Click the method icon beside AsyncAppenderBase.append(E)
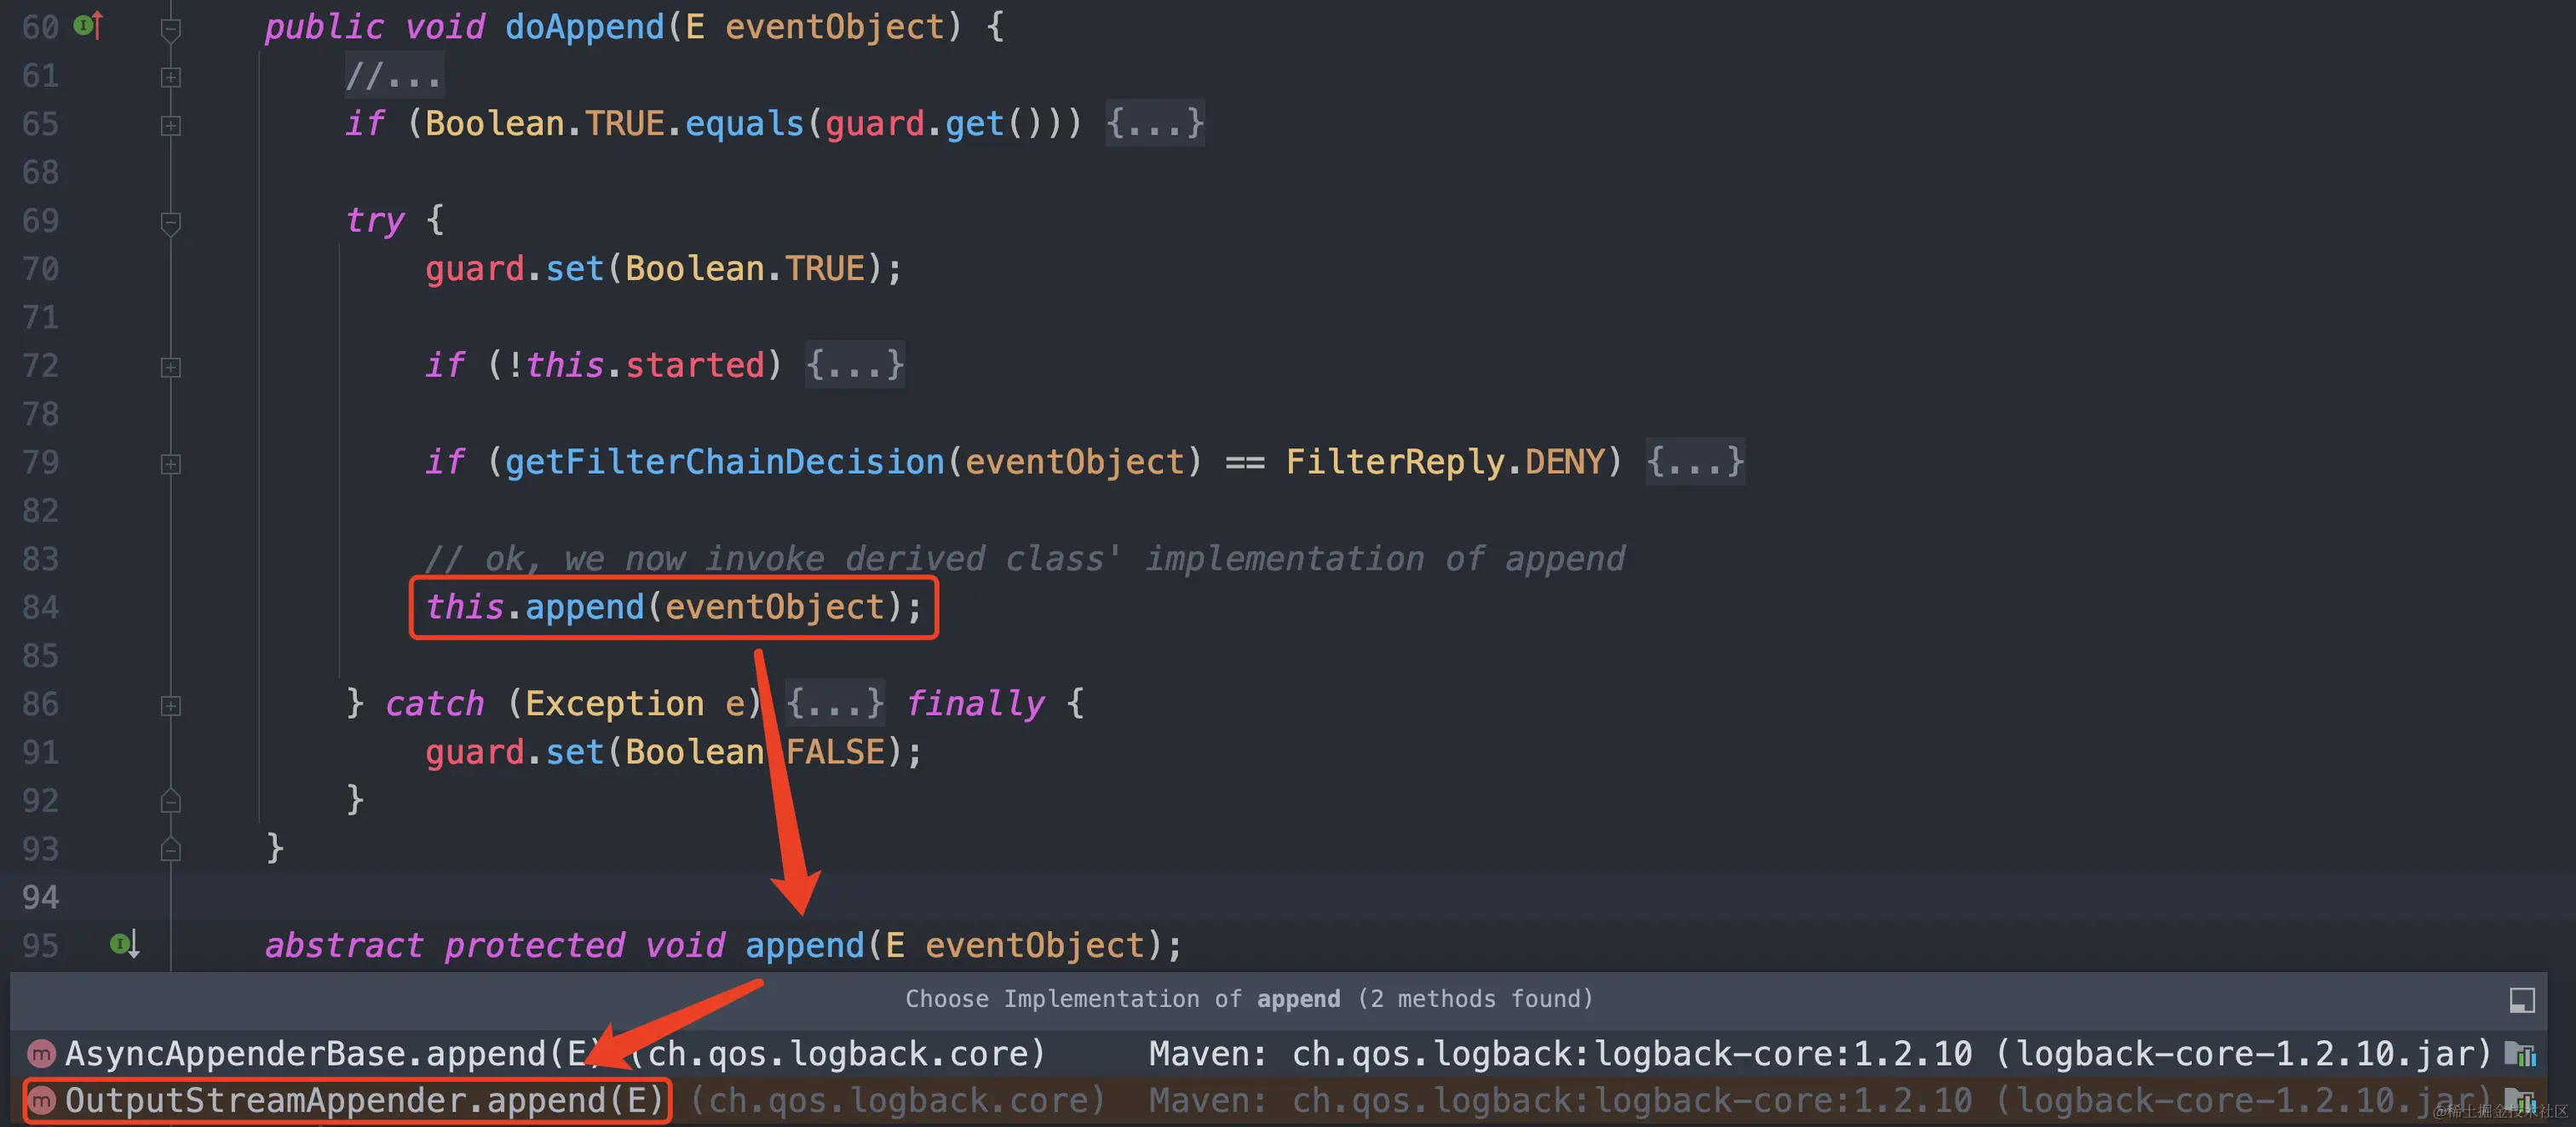The height and width of the screenshot is (1127, 2576). click(42, 1053)
